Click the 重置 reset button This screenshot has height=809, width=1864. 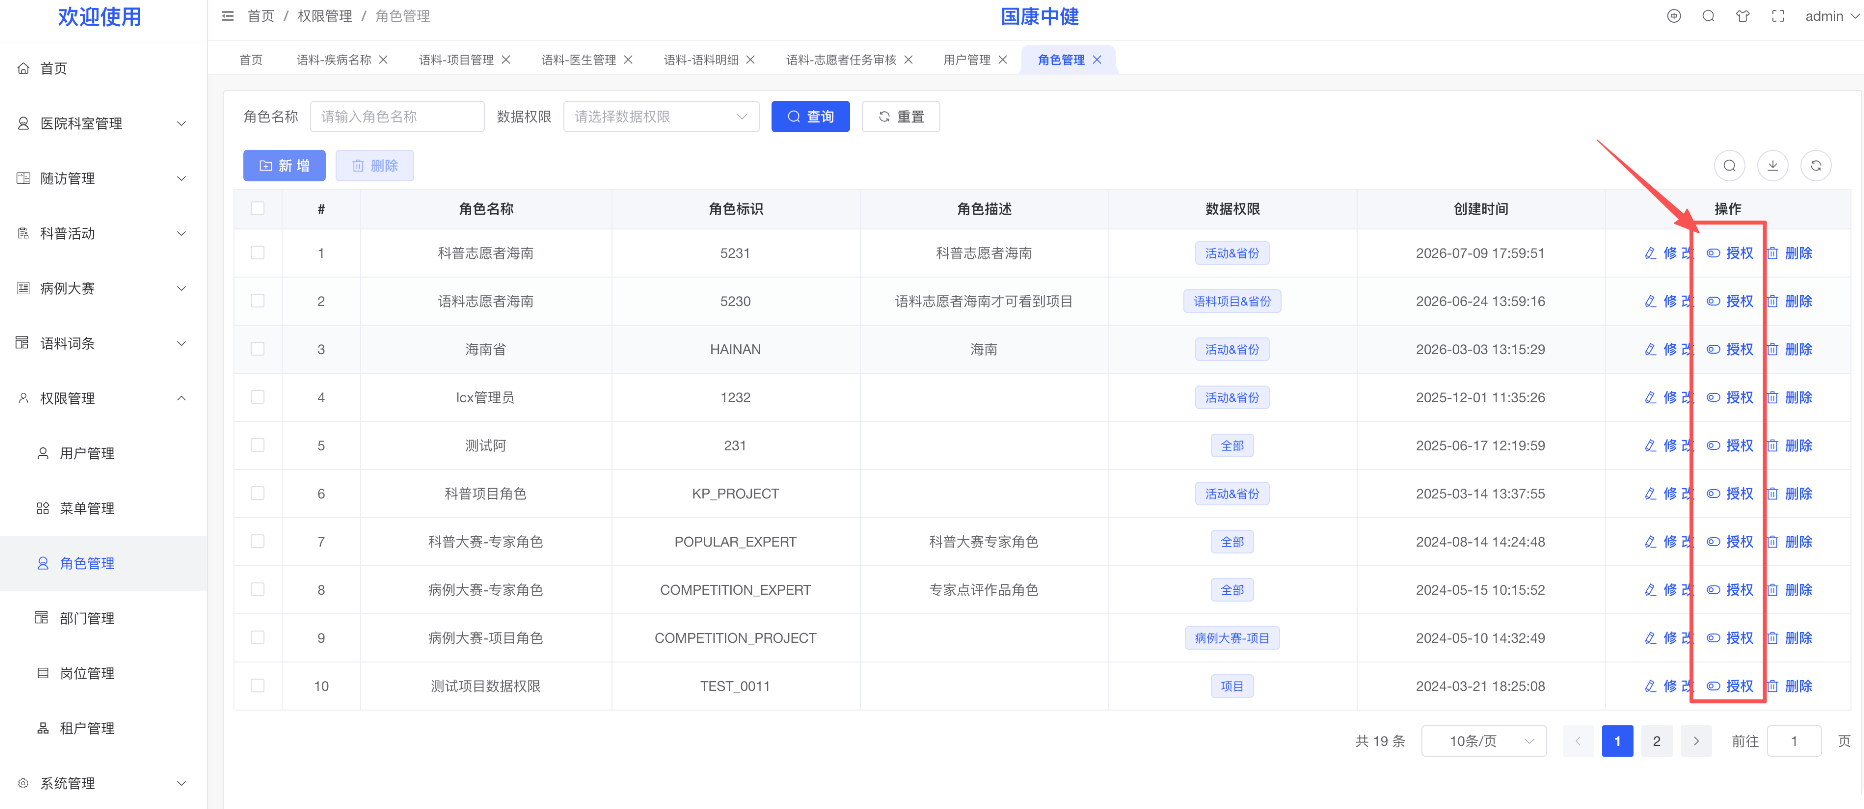pos(901,117)
